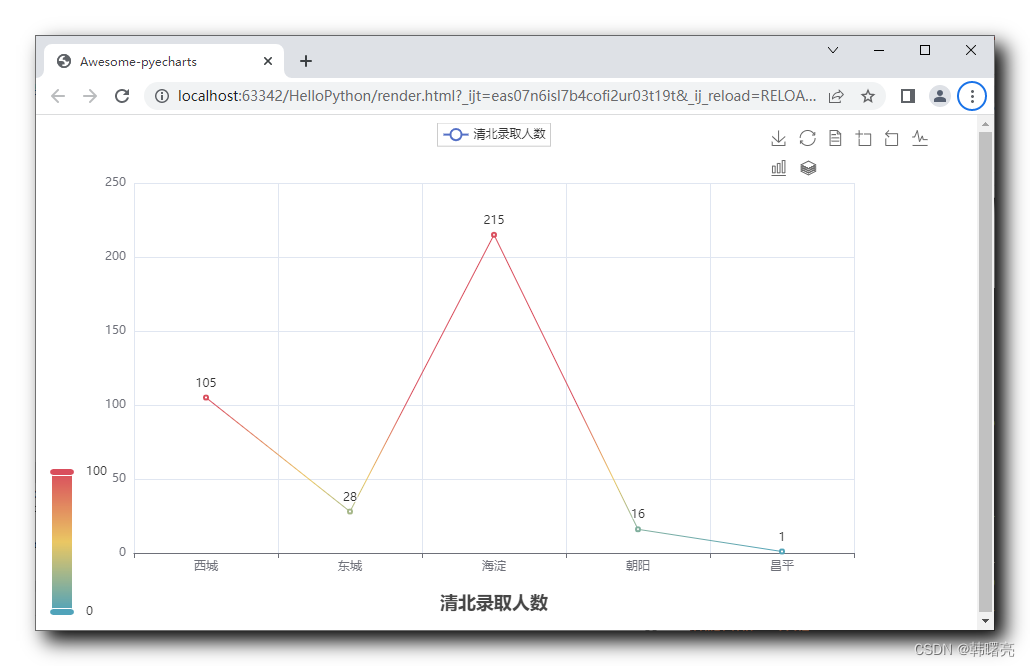Click the legend circle marker to hide series

[456, 134]
